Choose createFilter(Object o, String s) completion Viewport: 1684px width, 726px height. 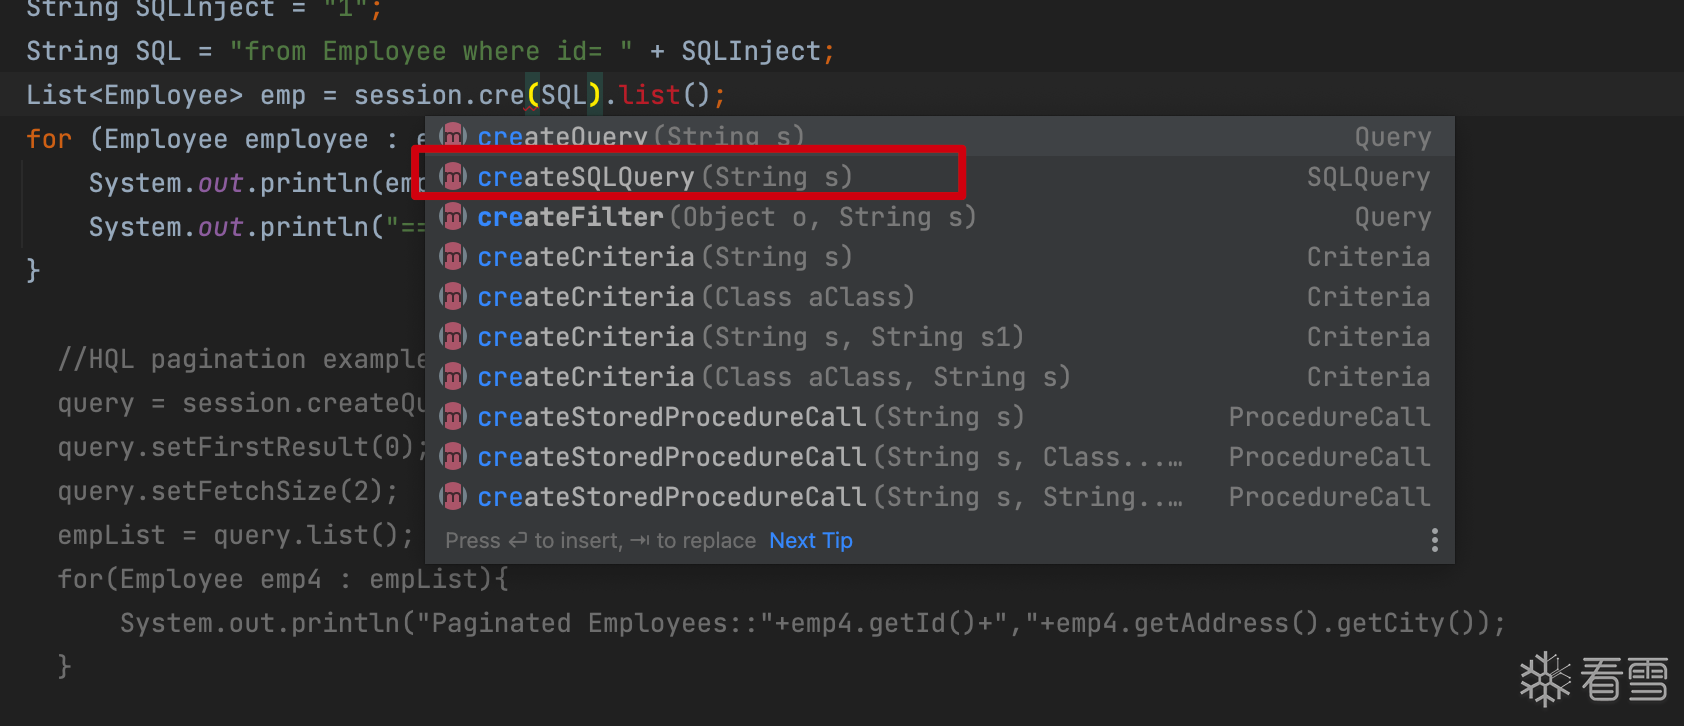(726, 217)
